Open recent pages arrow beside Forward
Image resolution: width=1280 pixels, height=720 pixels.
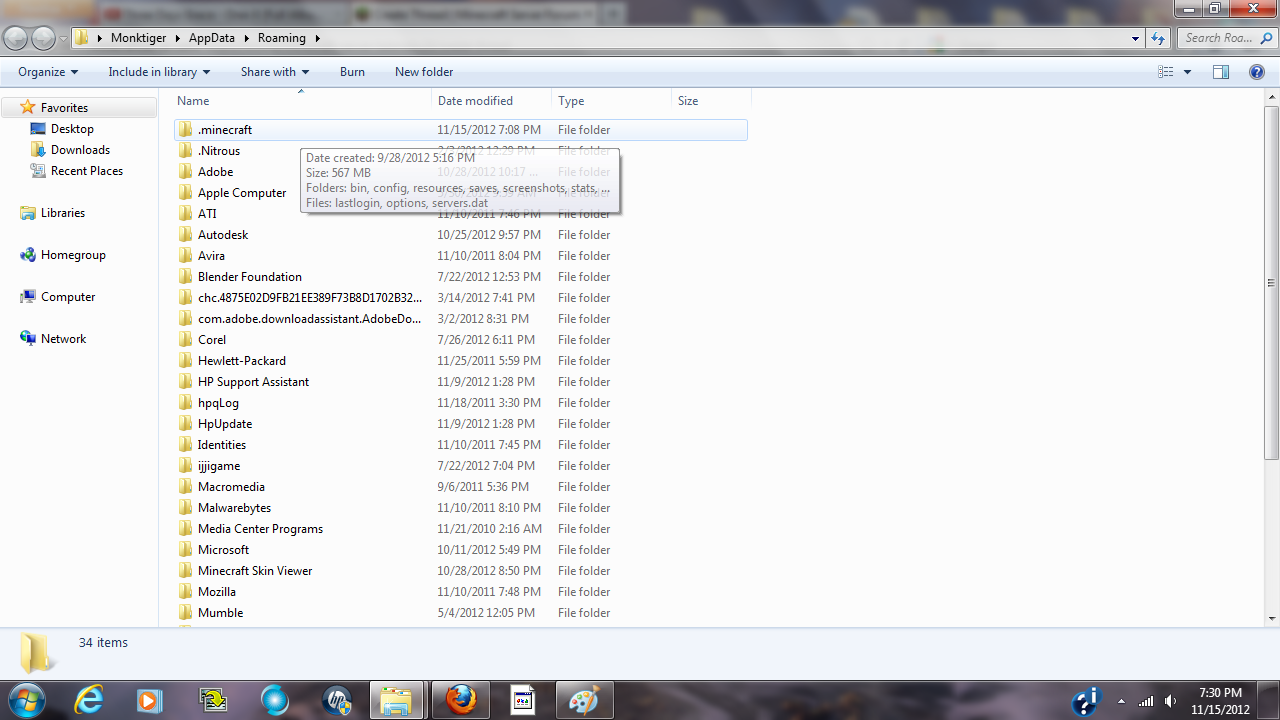tap(64, 39)
